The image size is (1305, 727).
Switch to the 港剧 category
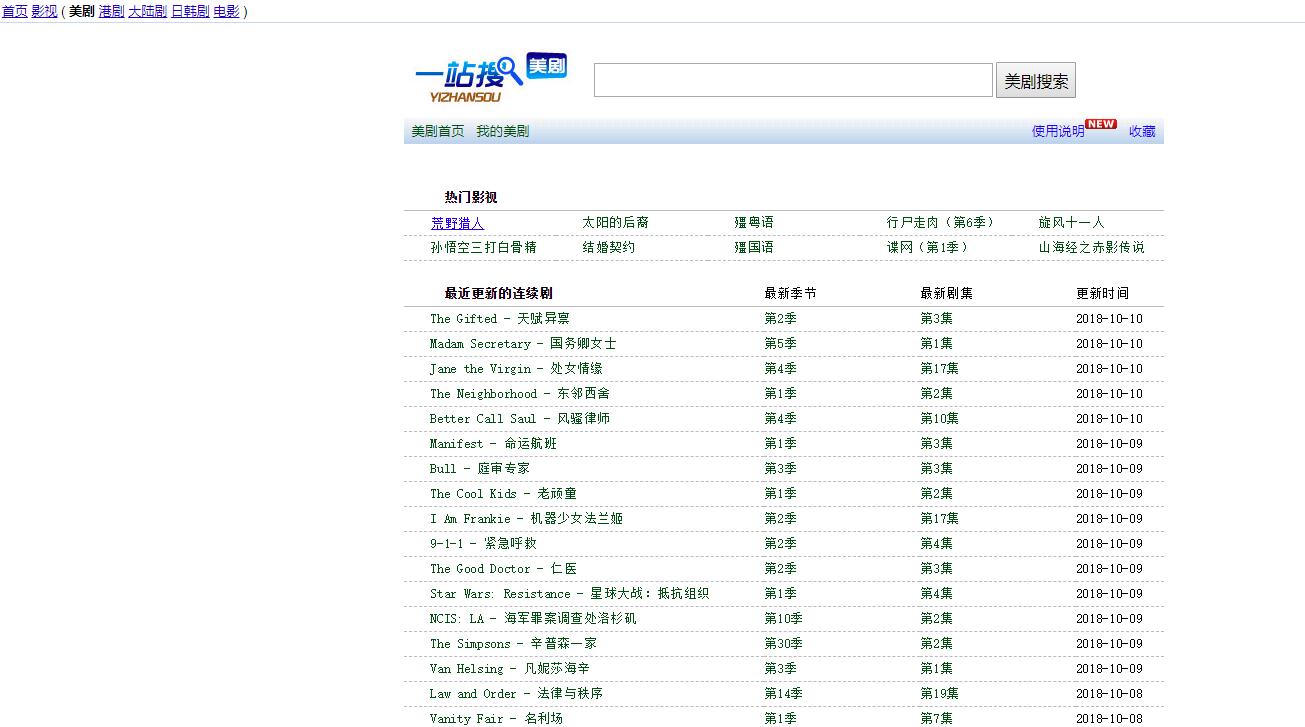pos(111,12)
